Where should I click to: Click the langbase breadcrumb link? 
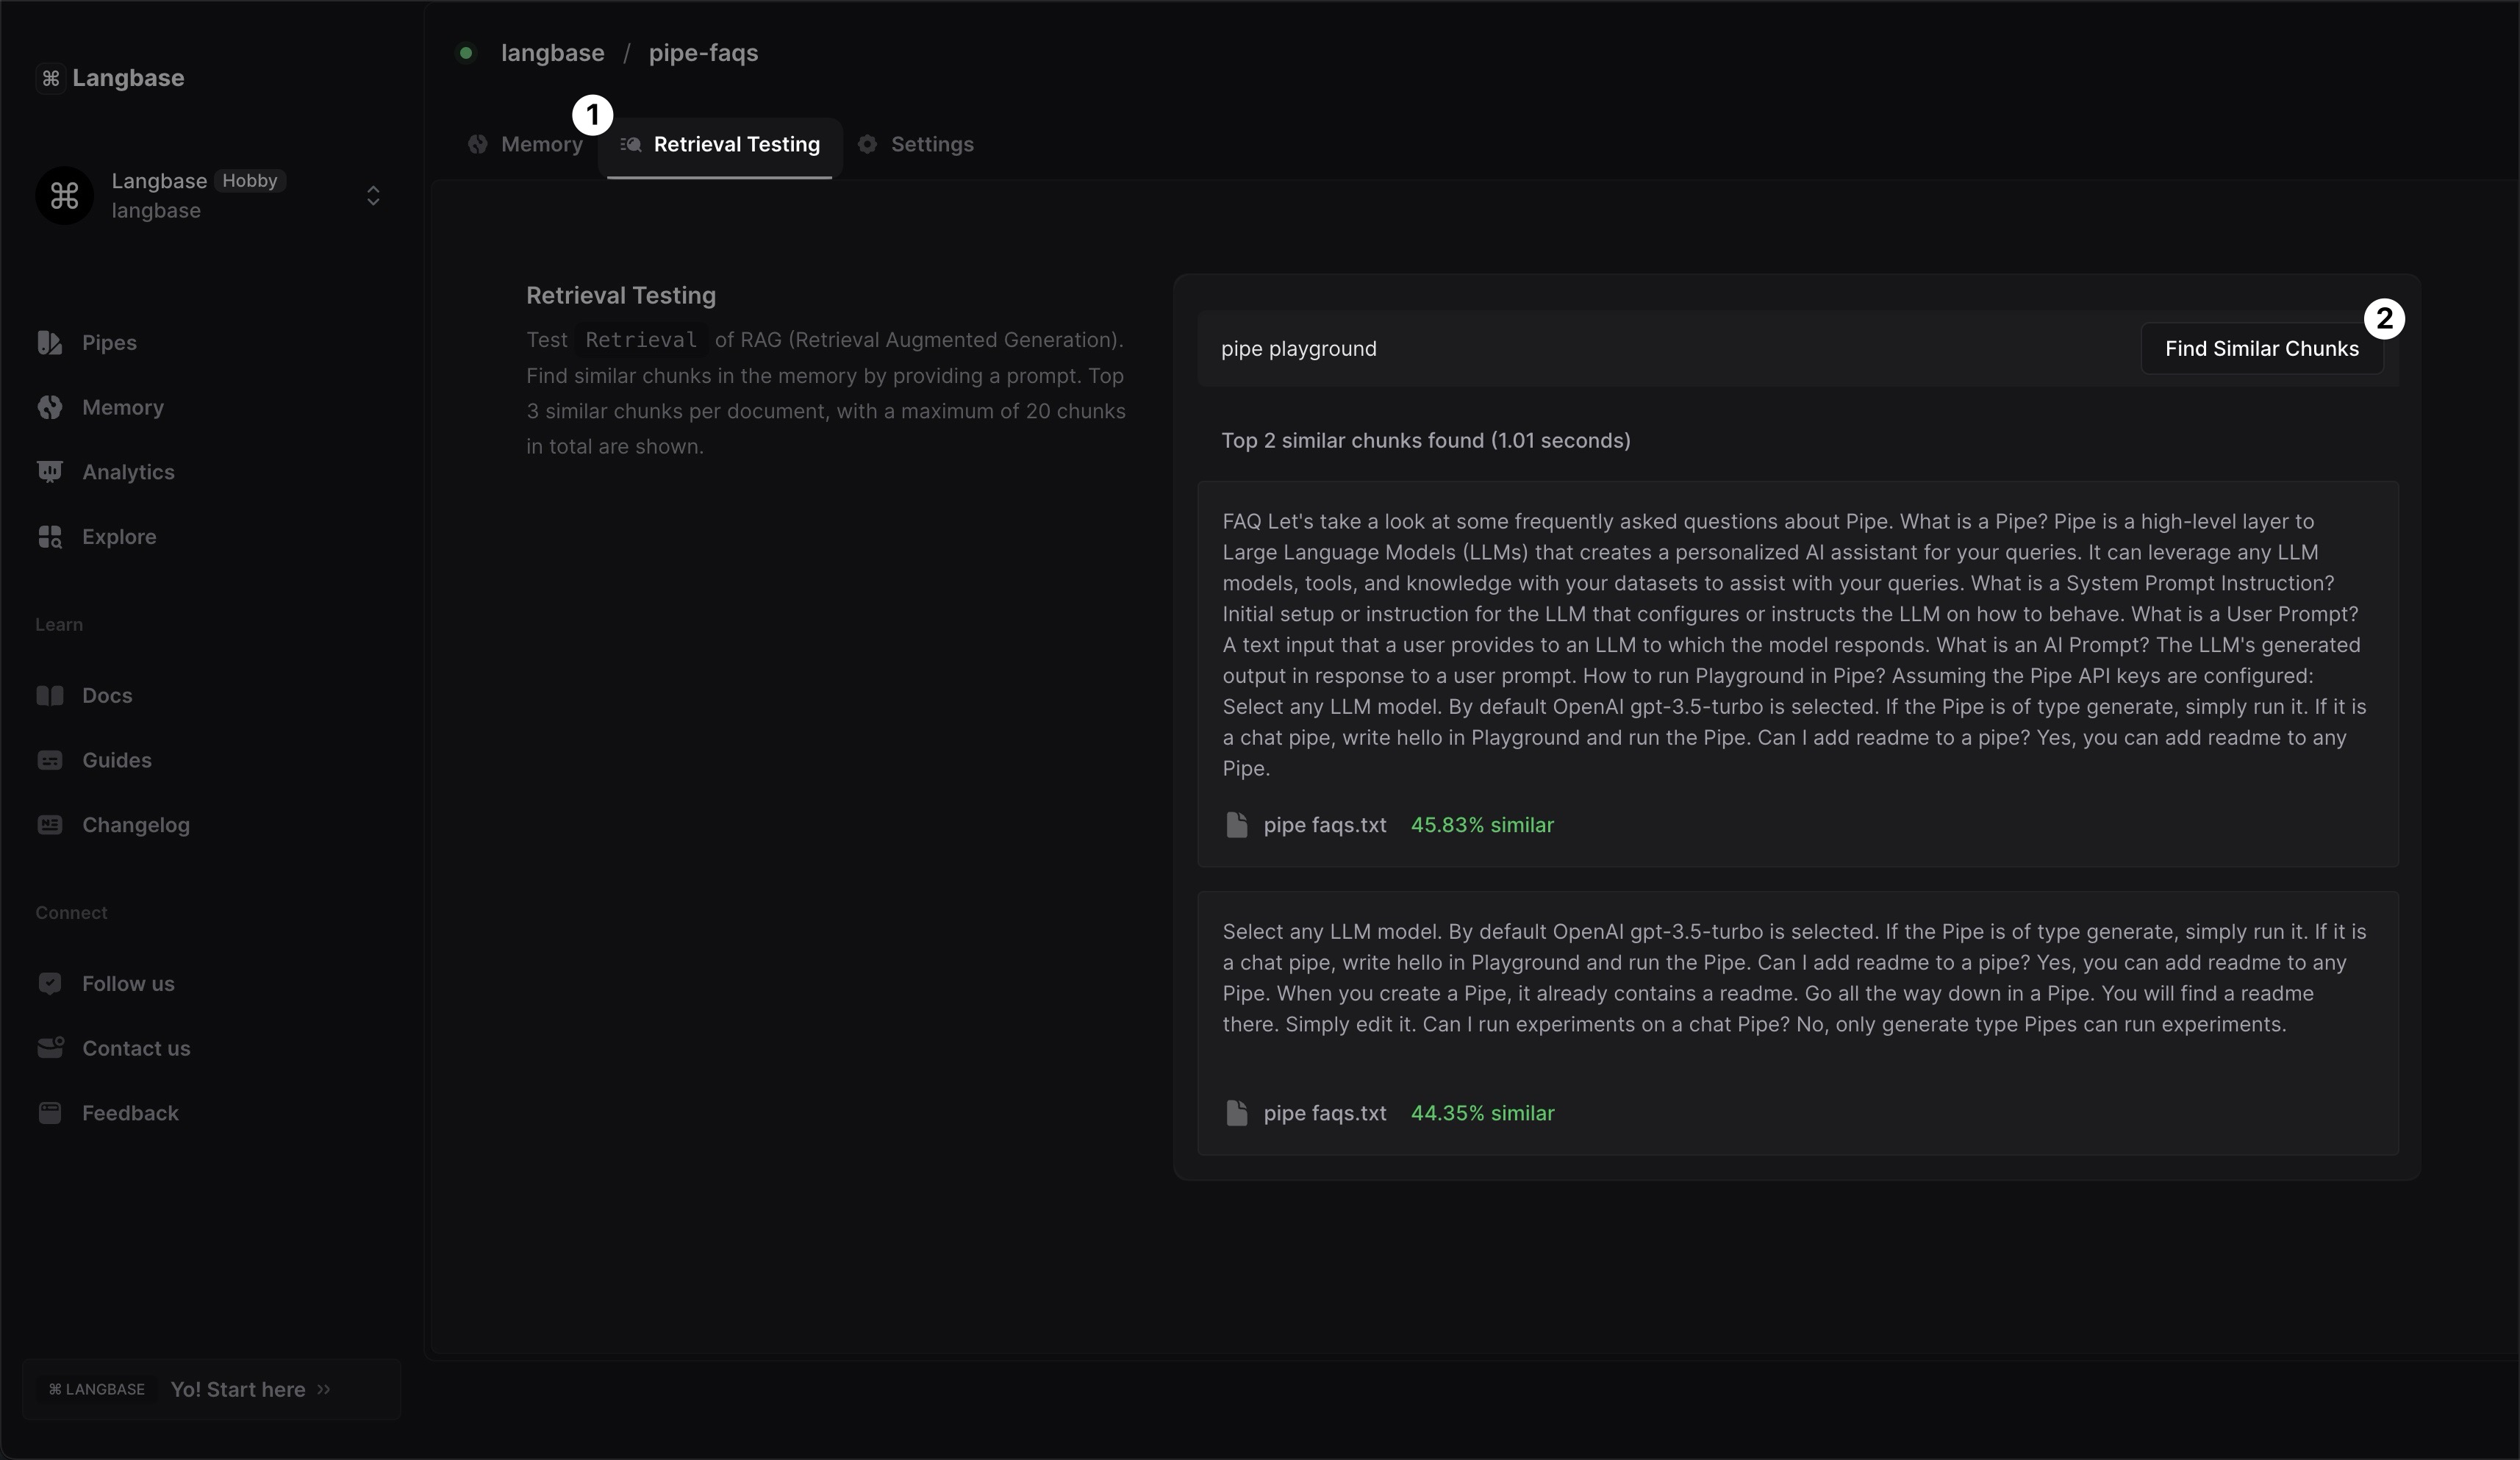pos(552,53)
